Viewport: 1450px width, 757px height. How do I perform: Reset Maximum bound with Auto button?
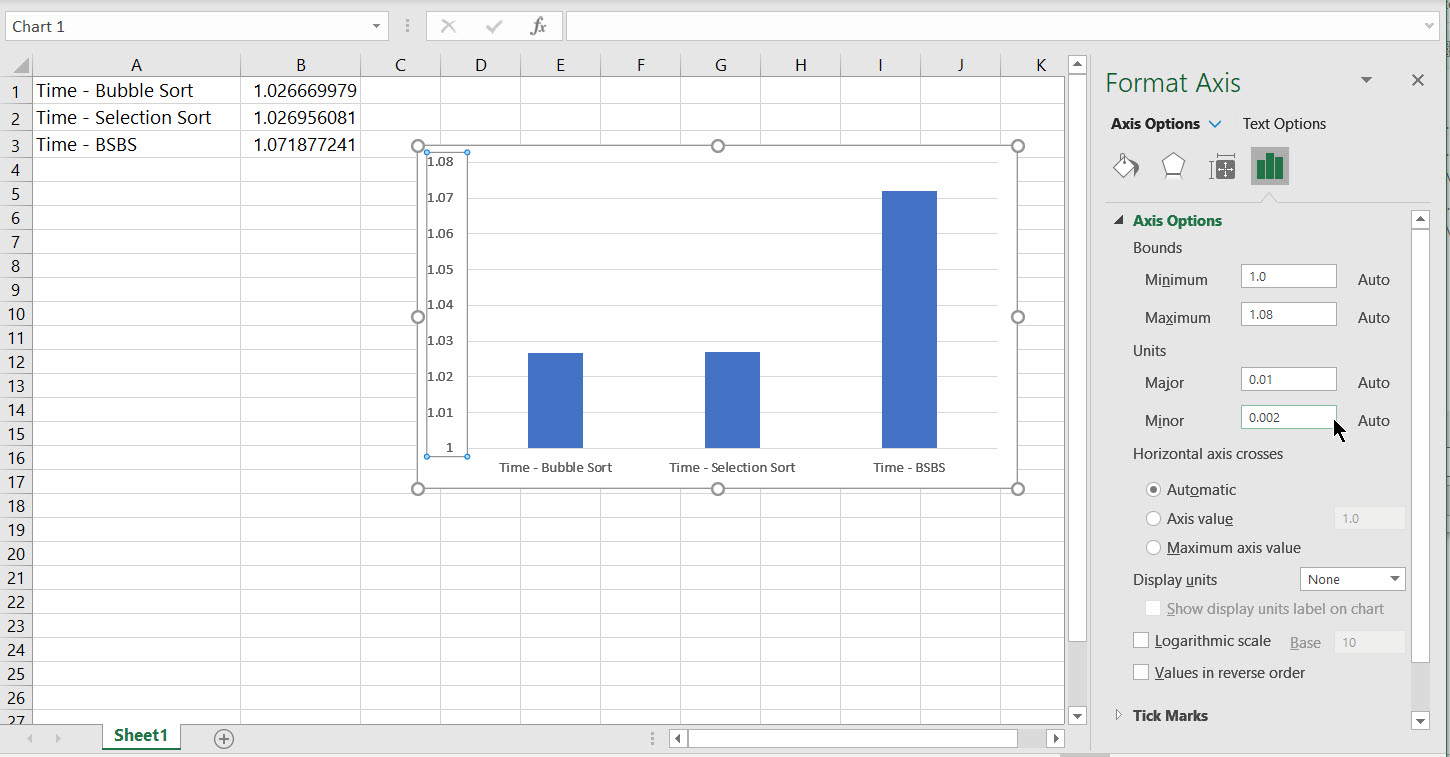[x=1374, y=318]
